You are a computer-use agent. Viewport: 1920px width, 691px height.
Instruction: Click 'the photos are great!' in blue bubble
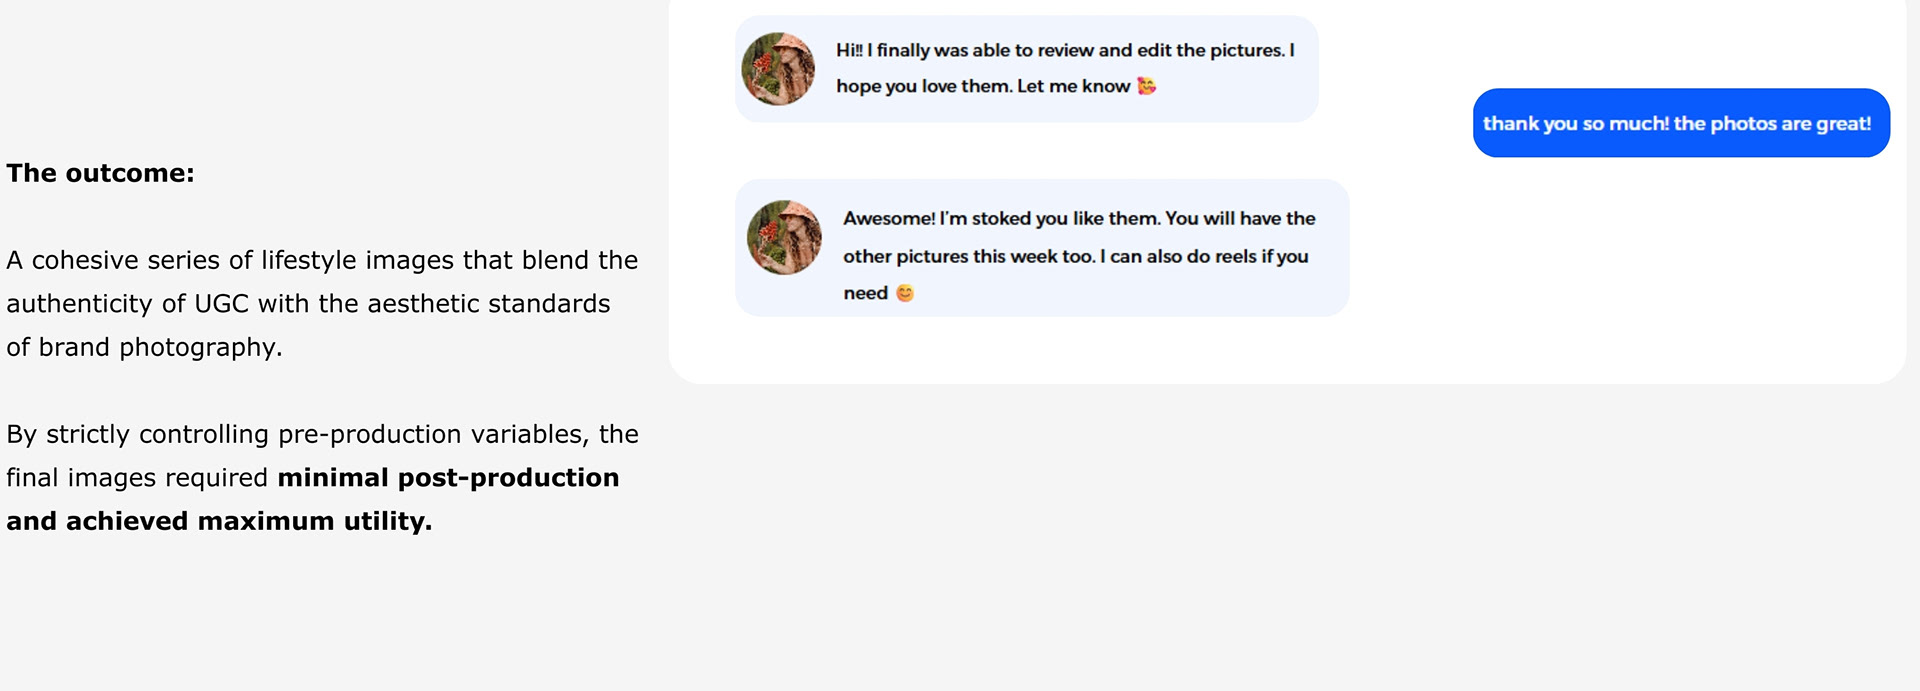[x=1772, y=123]
